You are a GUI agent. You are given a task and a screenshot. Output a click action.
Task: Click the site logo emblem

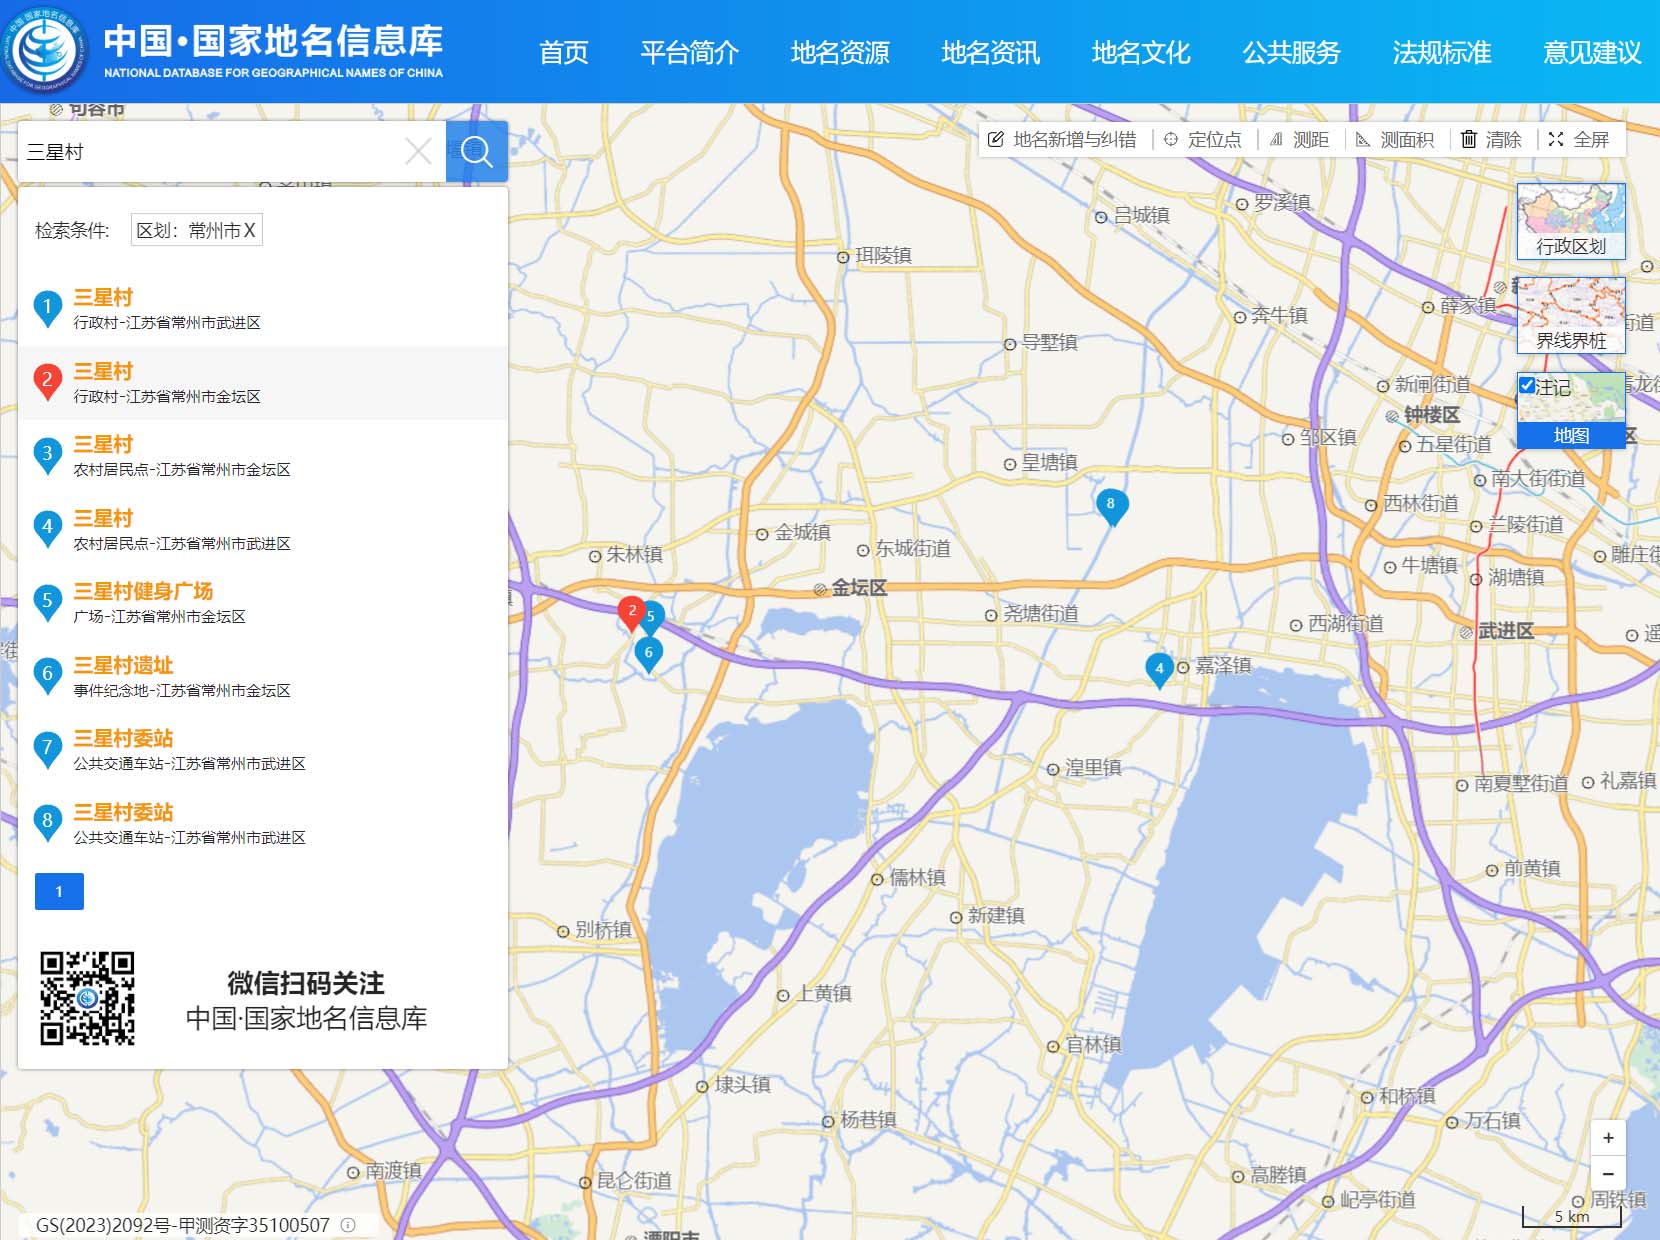coord(45,50)
